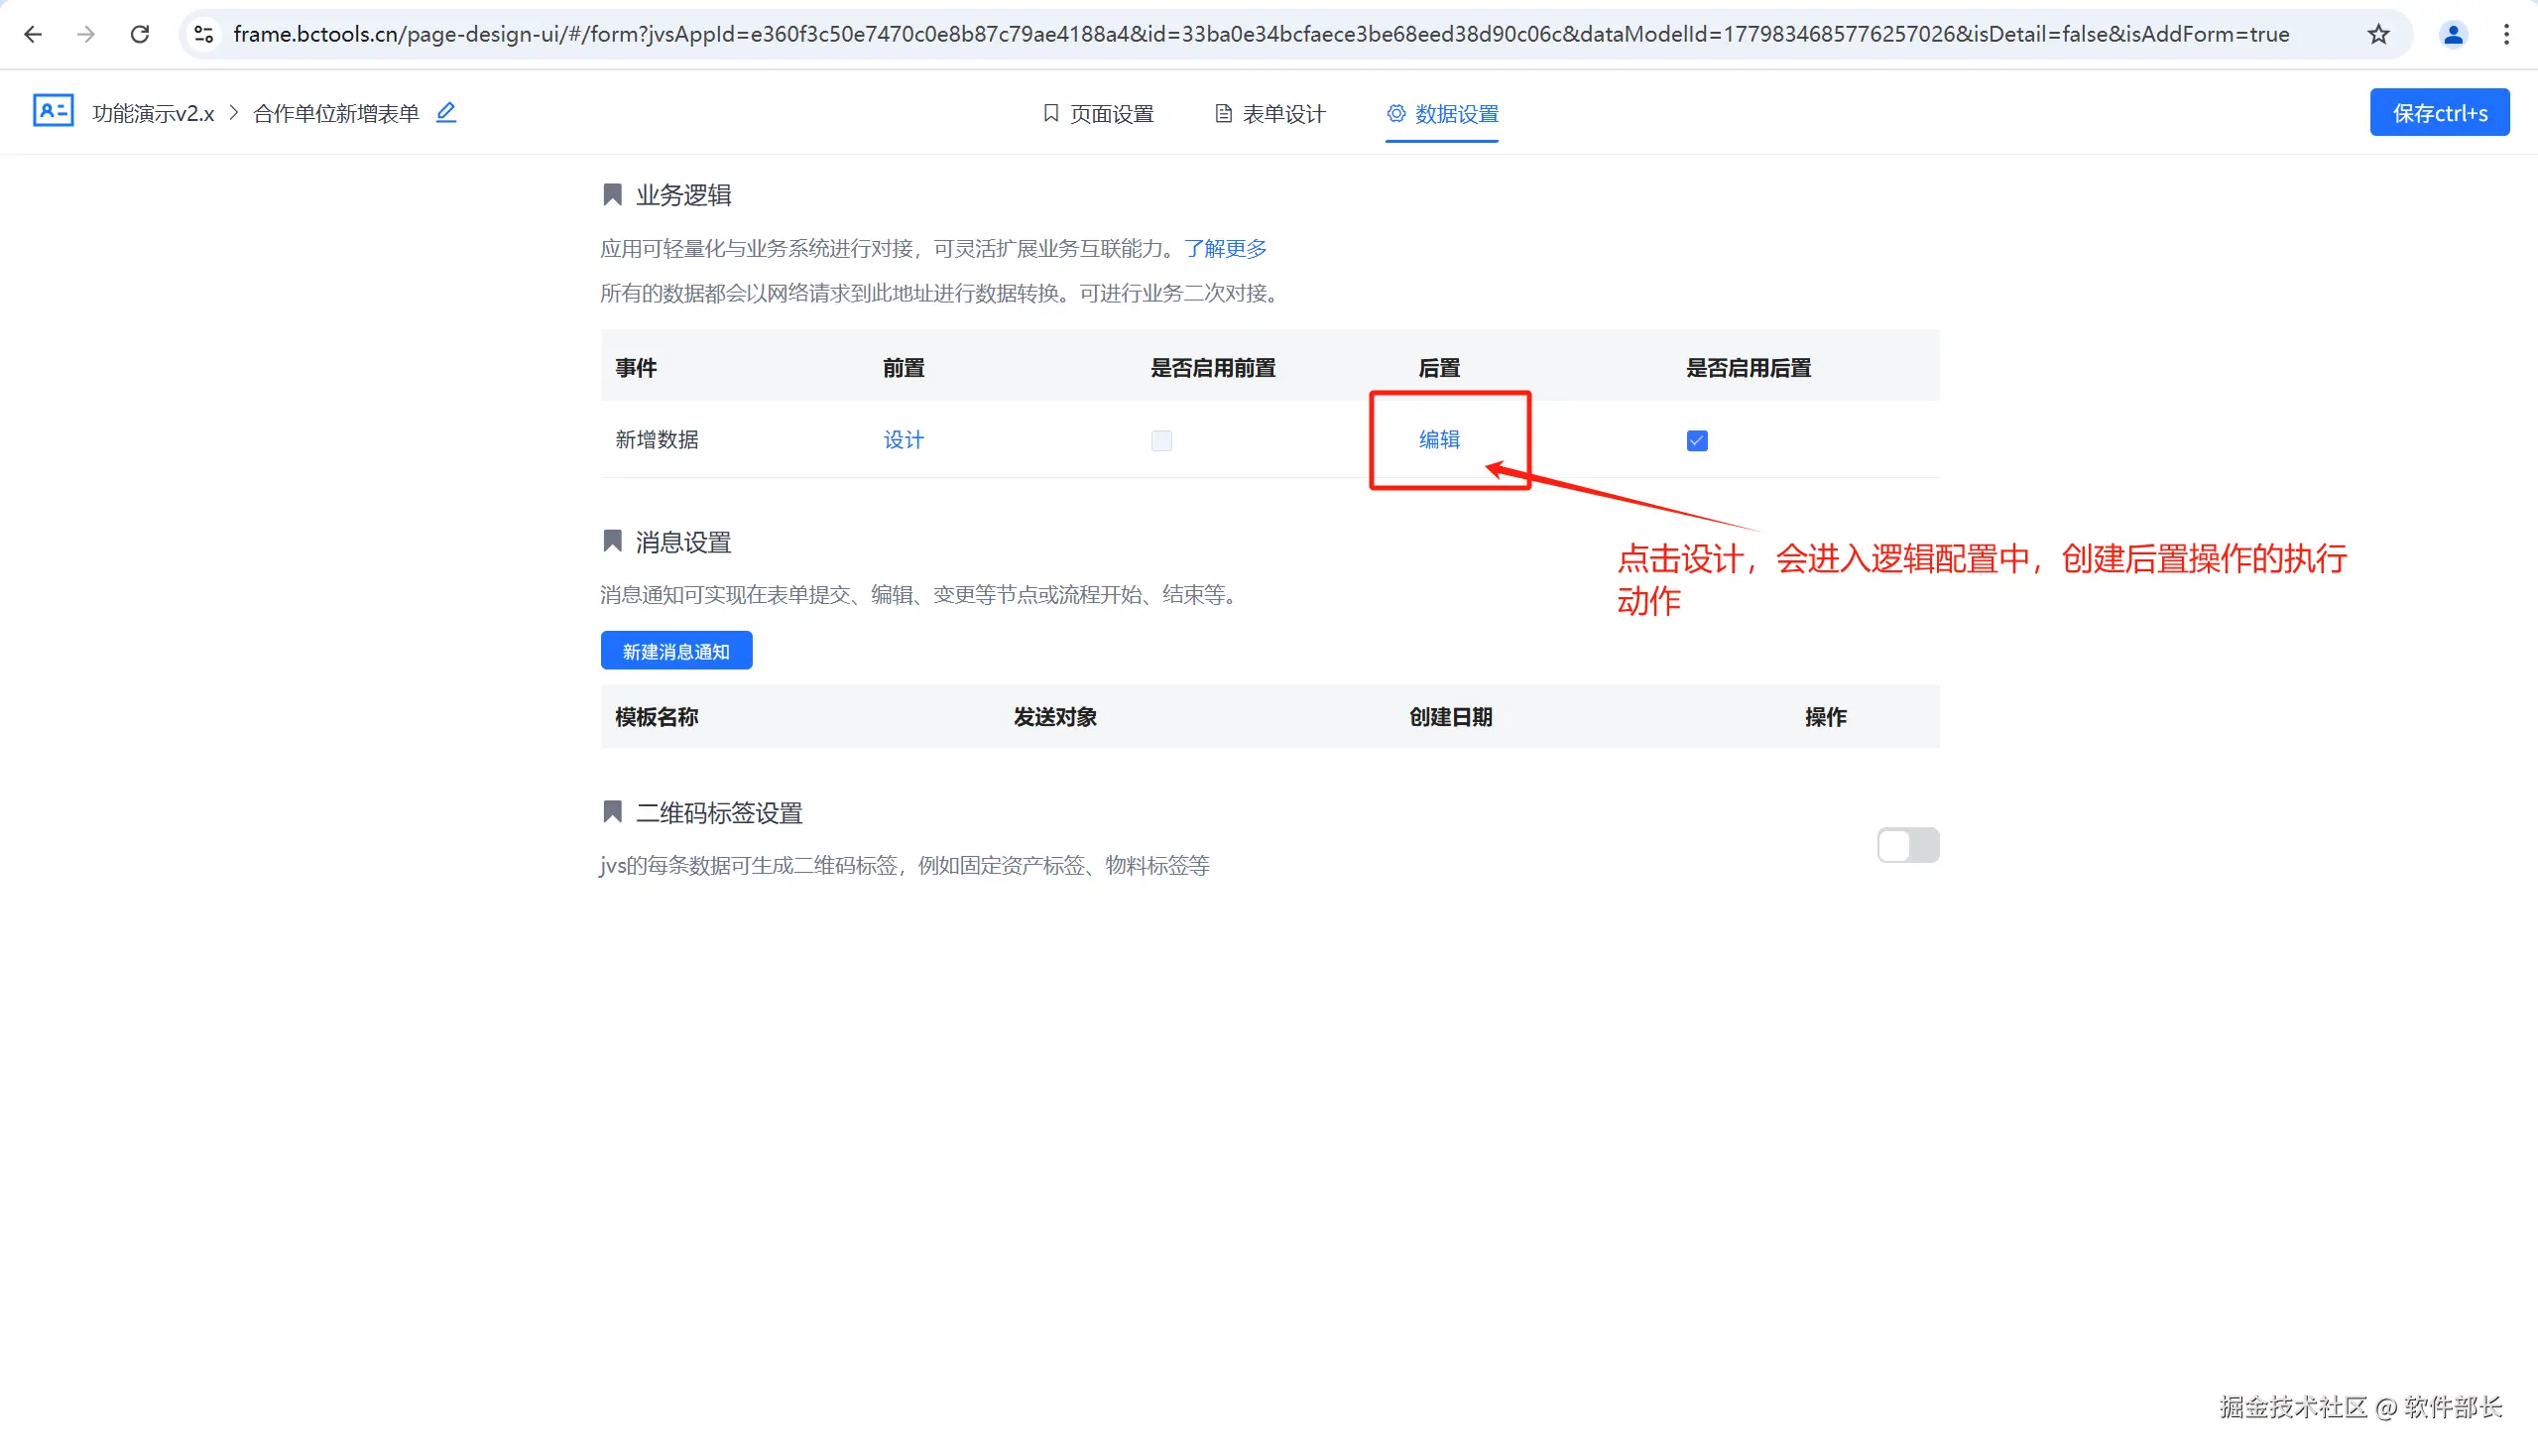Bookmark this page with star icon
Screen dimensions: 2538x1456
coord(2378,34)
